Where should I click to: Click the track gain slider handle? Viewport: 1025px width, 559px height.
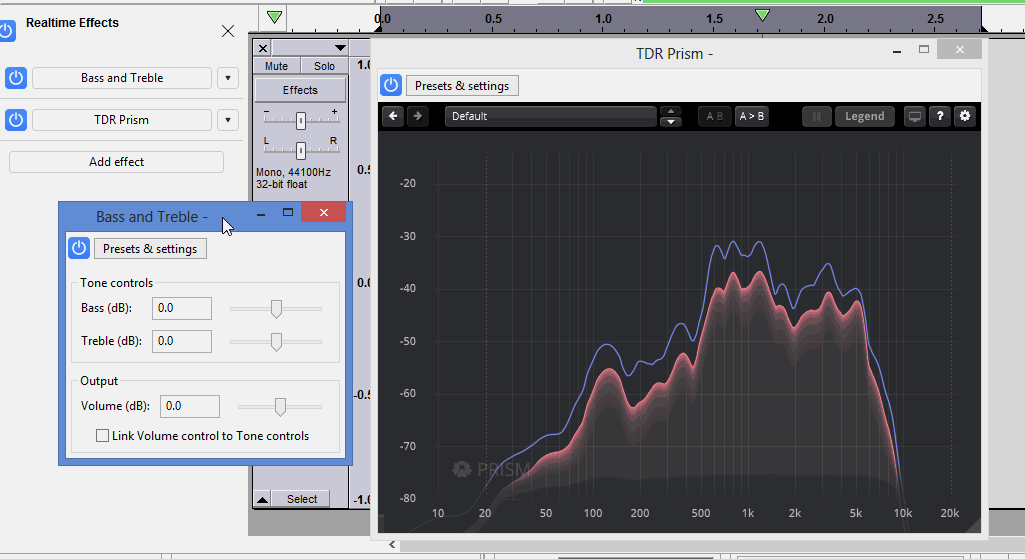pyautogui.click(x=301, y=120)
